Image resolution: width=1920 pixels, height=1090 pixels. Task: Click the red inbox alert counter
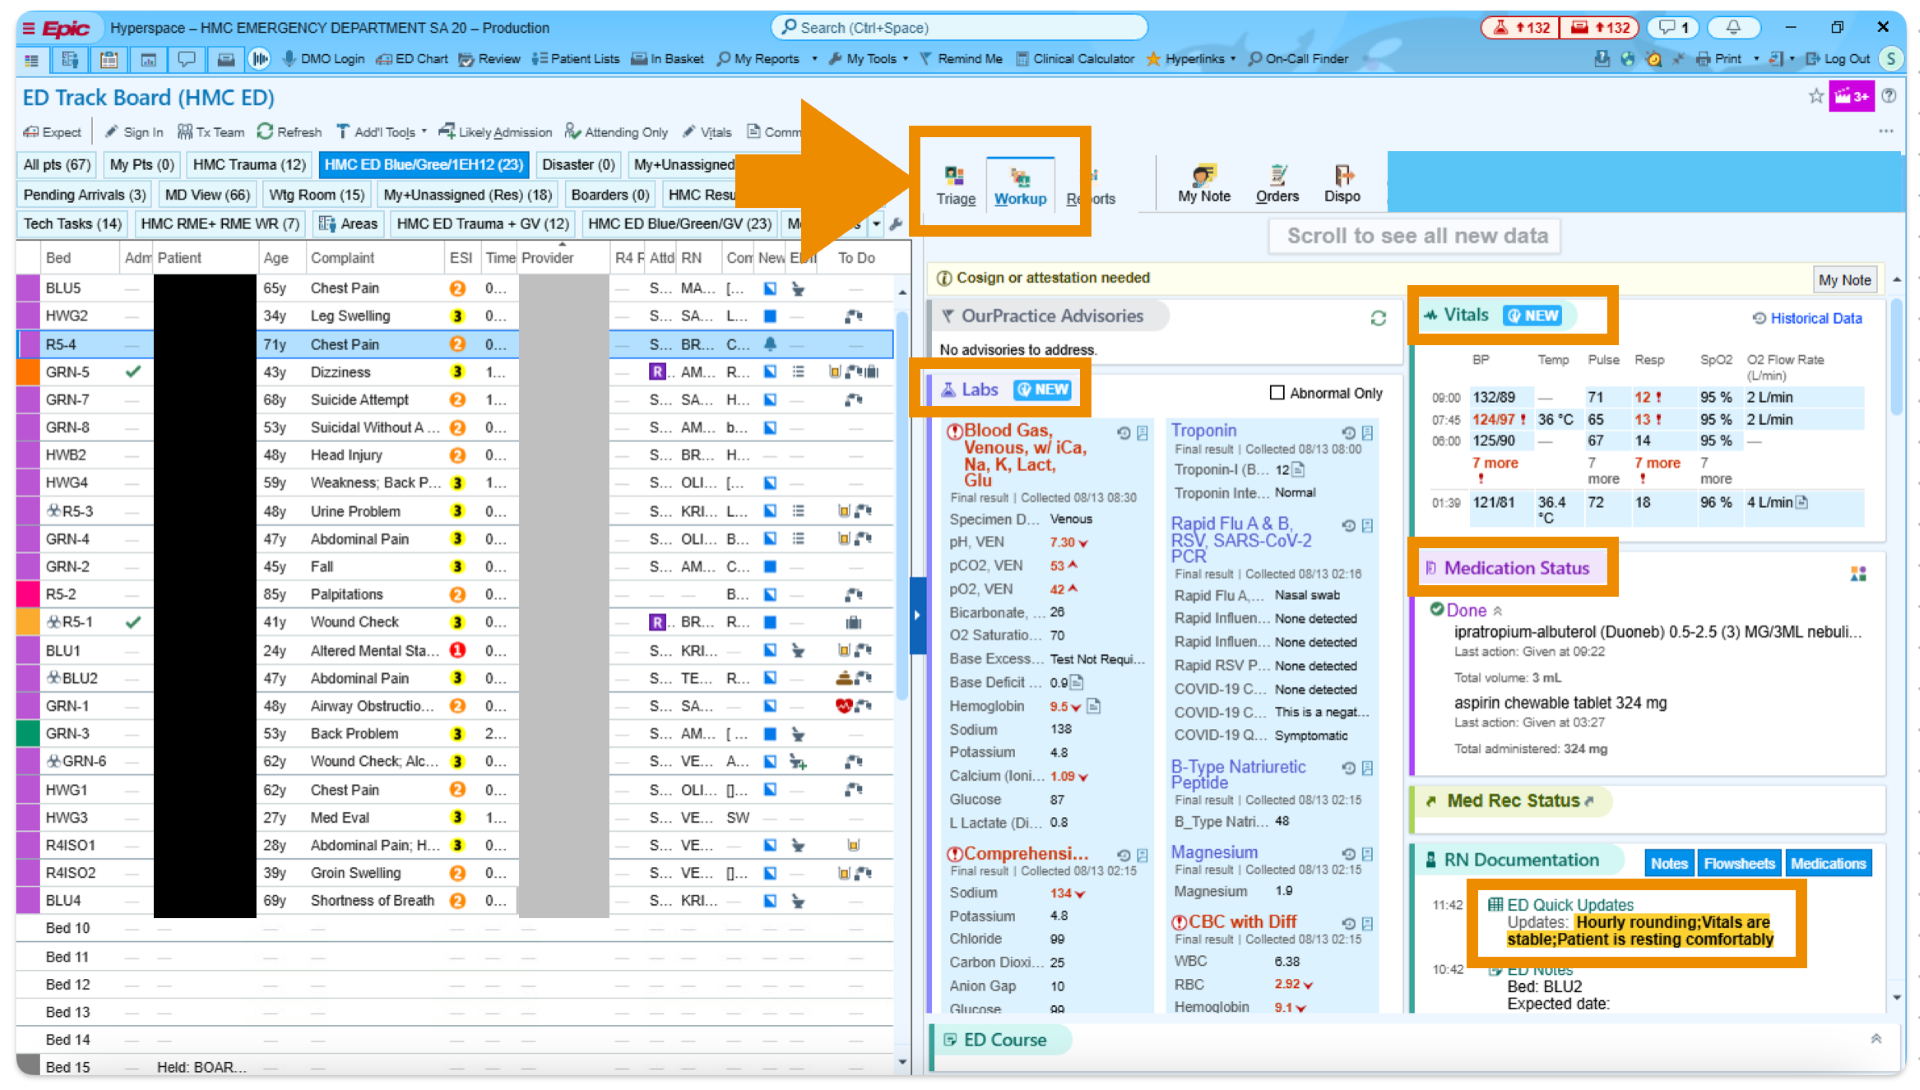[1600, 28]
